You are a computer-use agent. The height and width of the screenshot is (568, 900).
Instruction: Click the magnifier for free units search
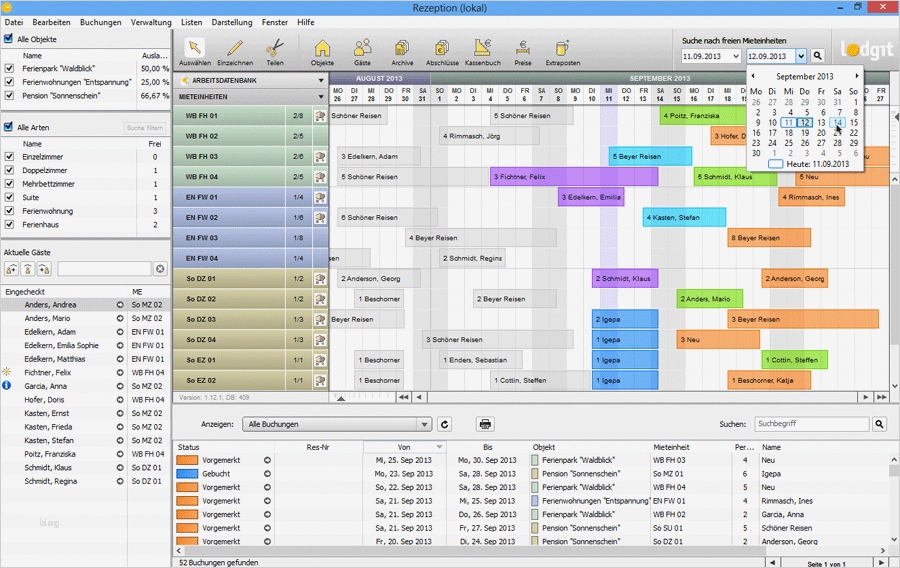pyautogui.click(x=818, y=56)
